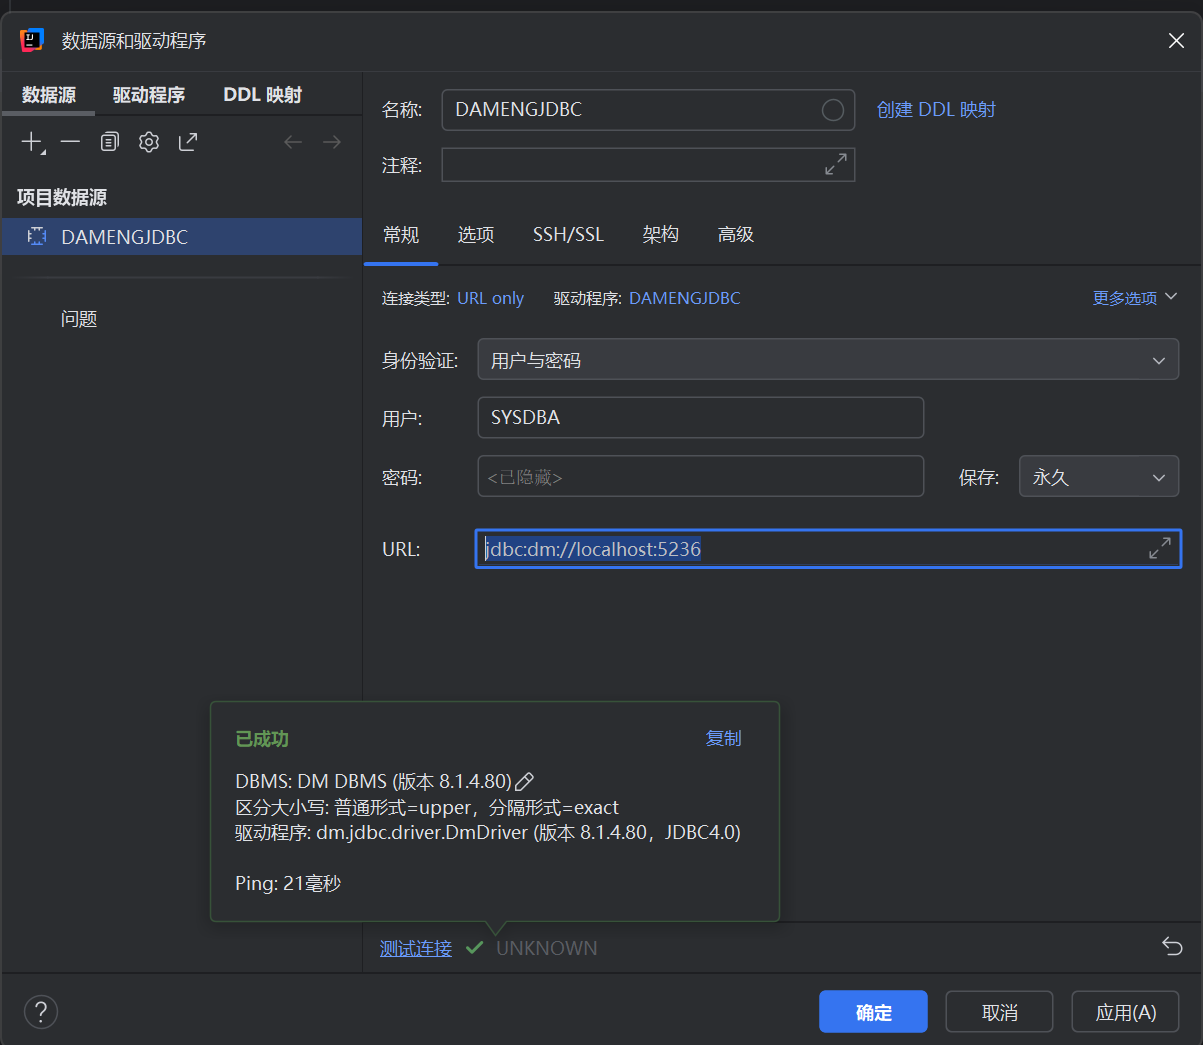Open the 高级 tab

735,234
